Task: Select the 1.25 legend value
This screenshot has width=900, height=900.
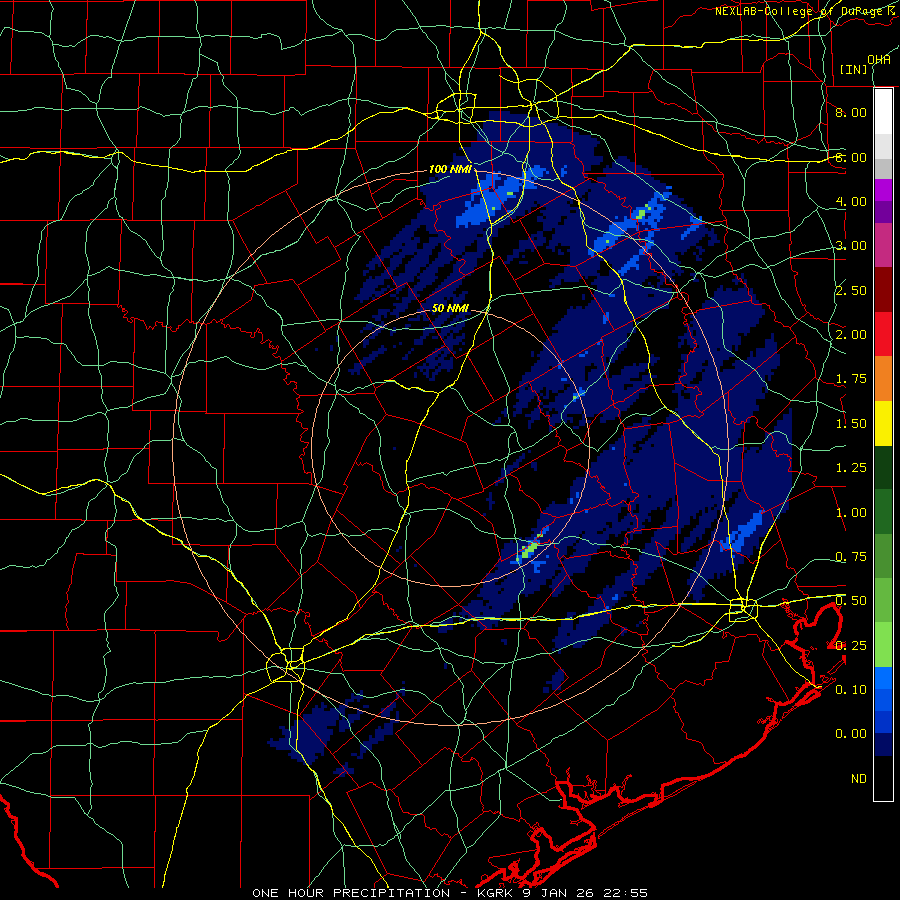Action: coord(851,468)
